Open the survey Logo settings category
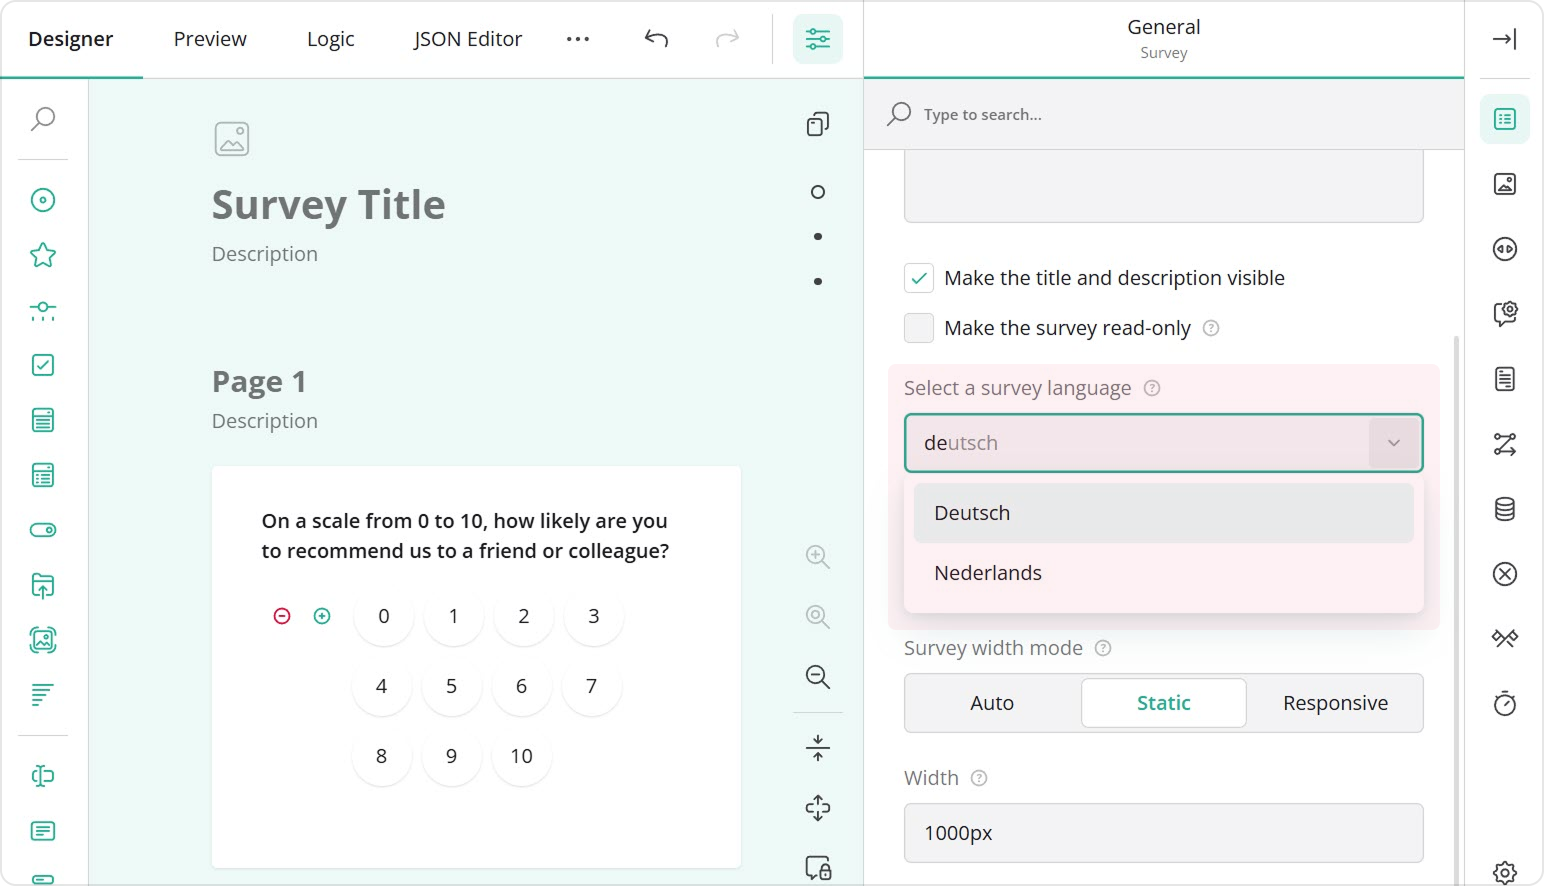This screenshot has width=1544, height=886. pos(1504,183)
